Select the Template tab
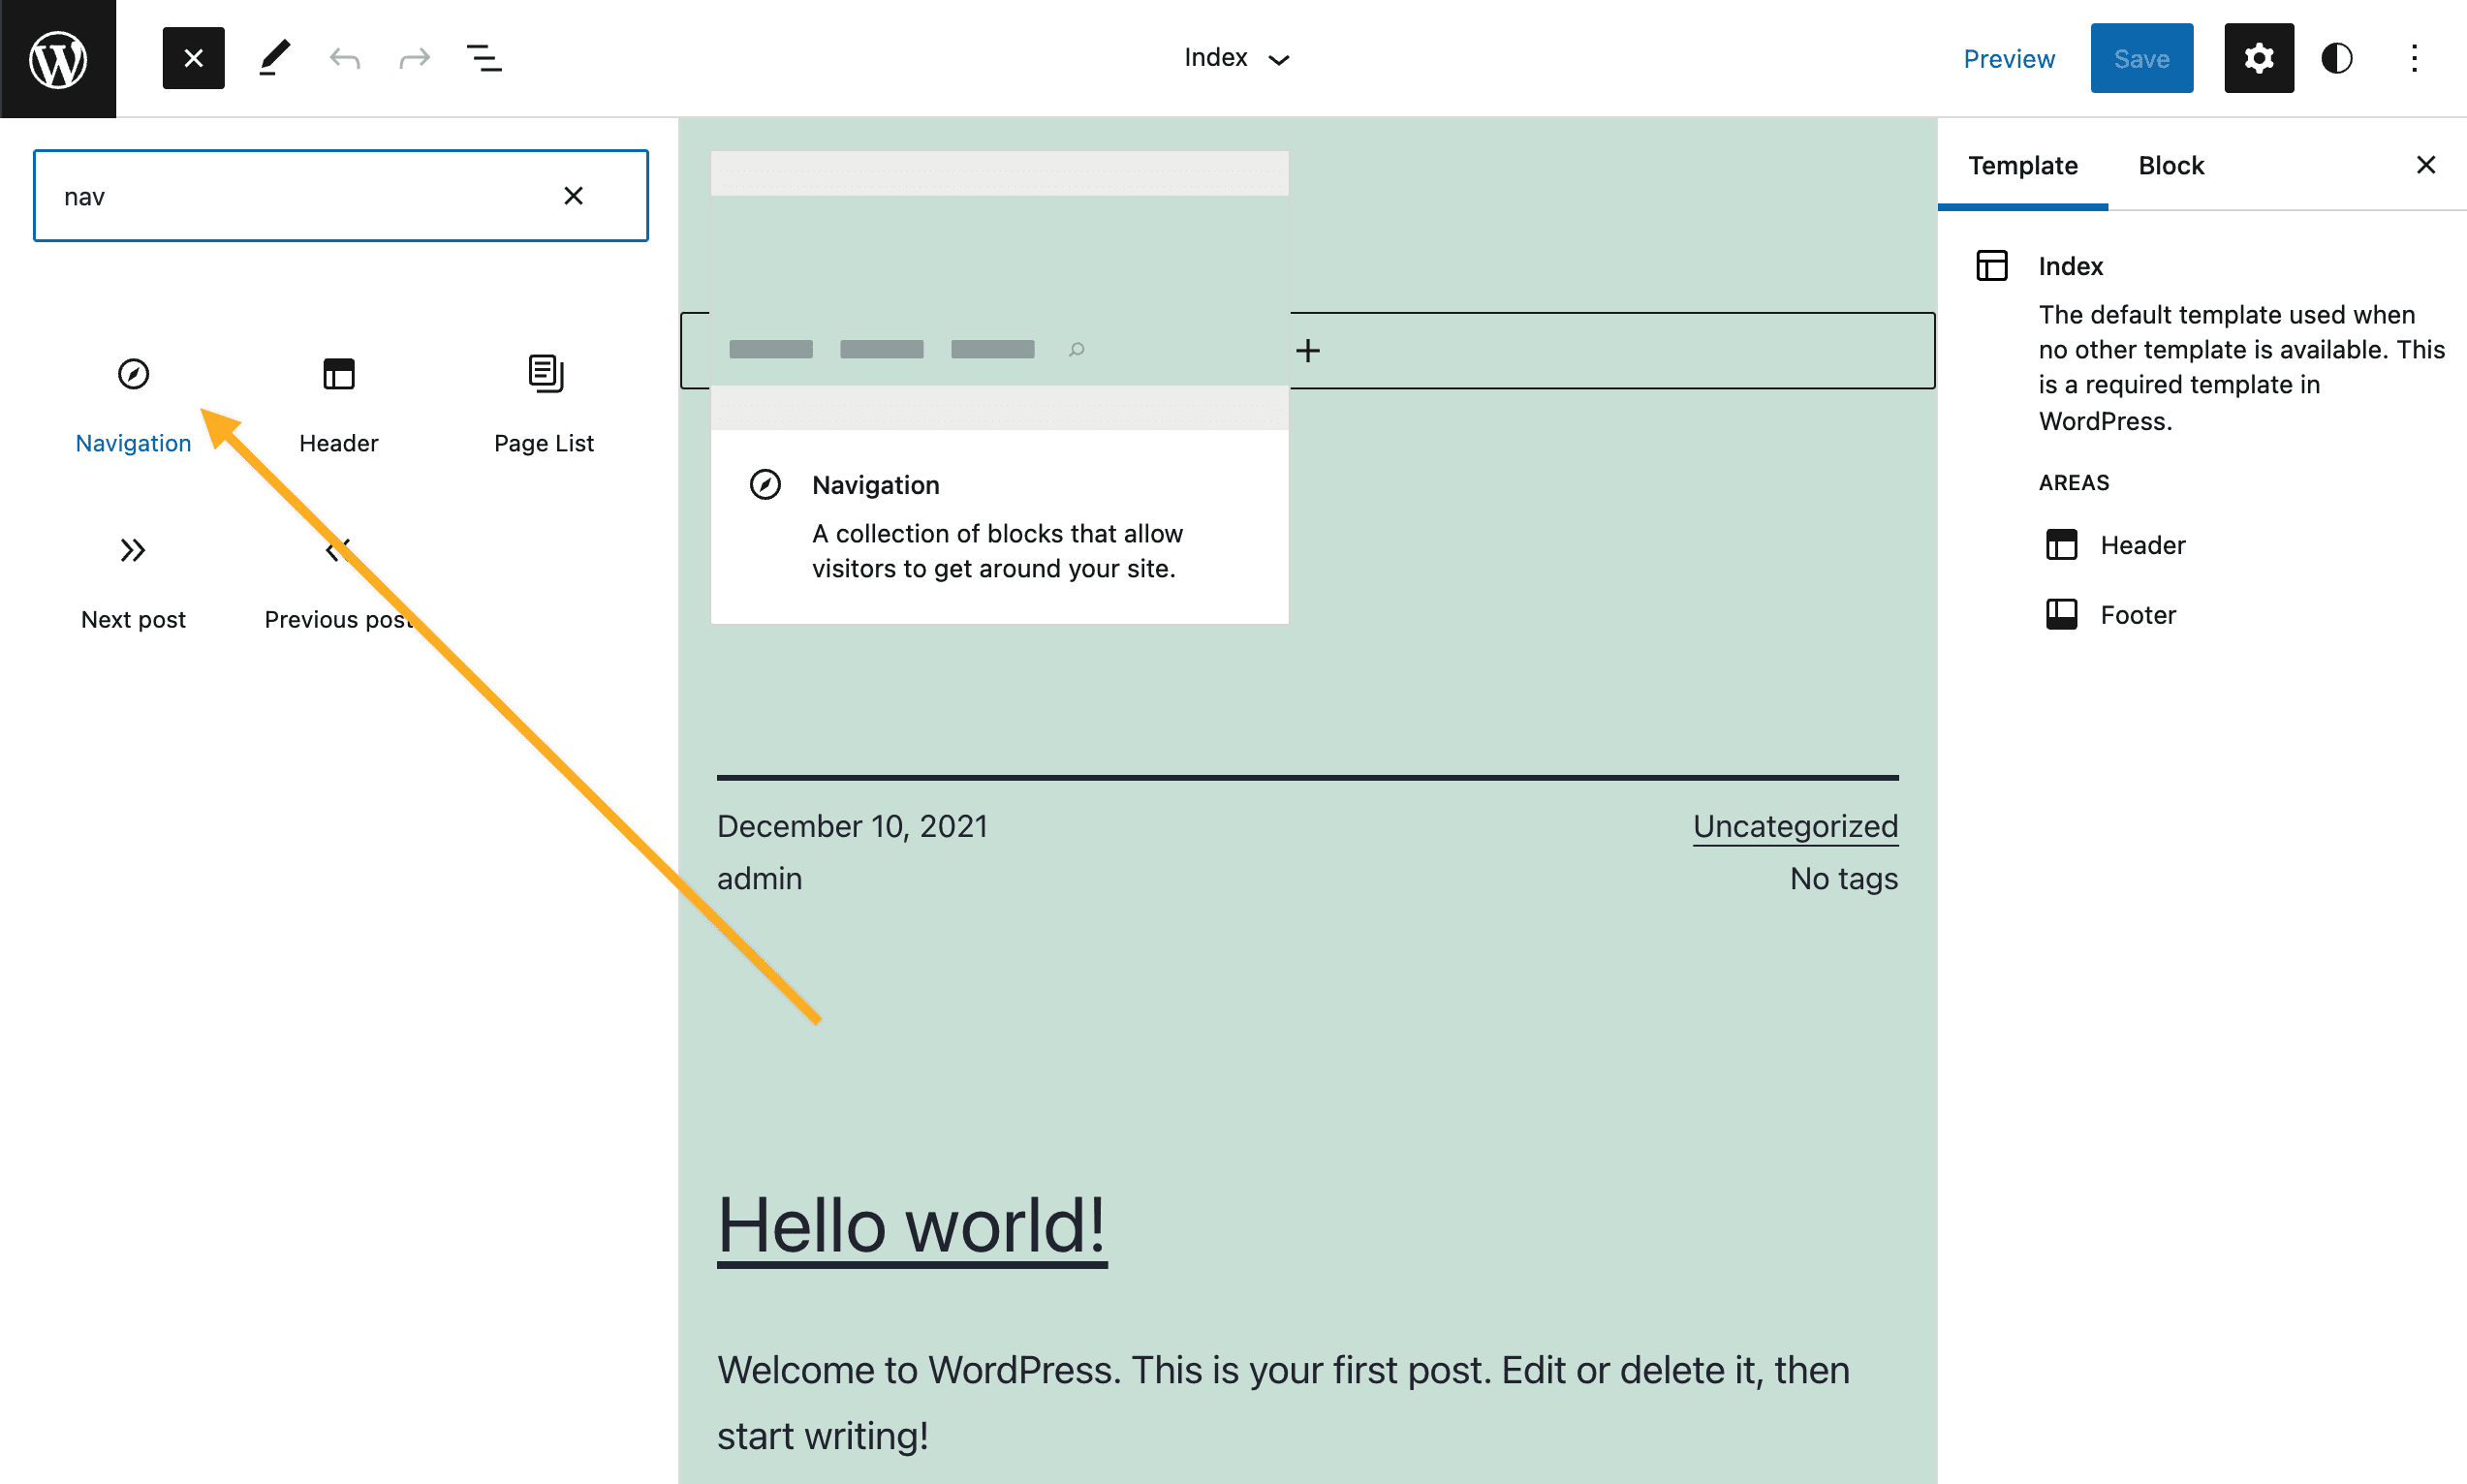Viewport: 2467px width, 1484px height. 2022,165
